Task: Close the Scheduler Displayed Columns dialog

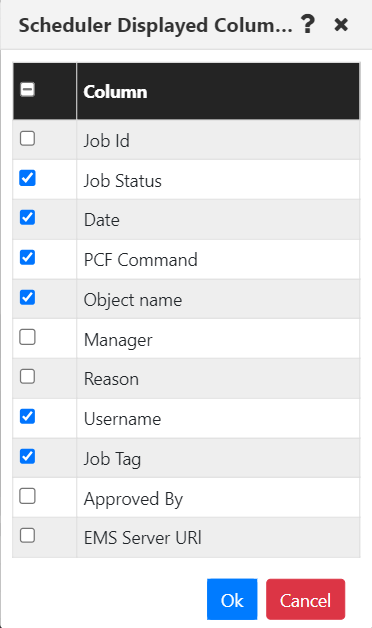Action: [x=341, y=25]
